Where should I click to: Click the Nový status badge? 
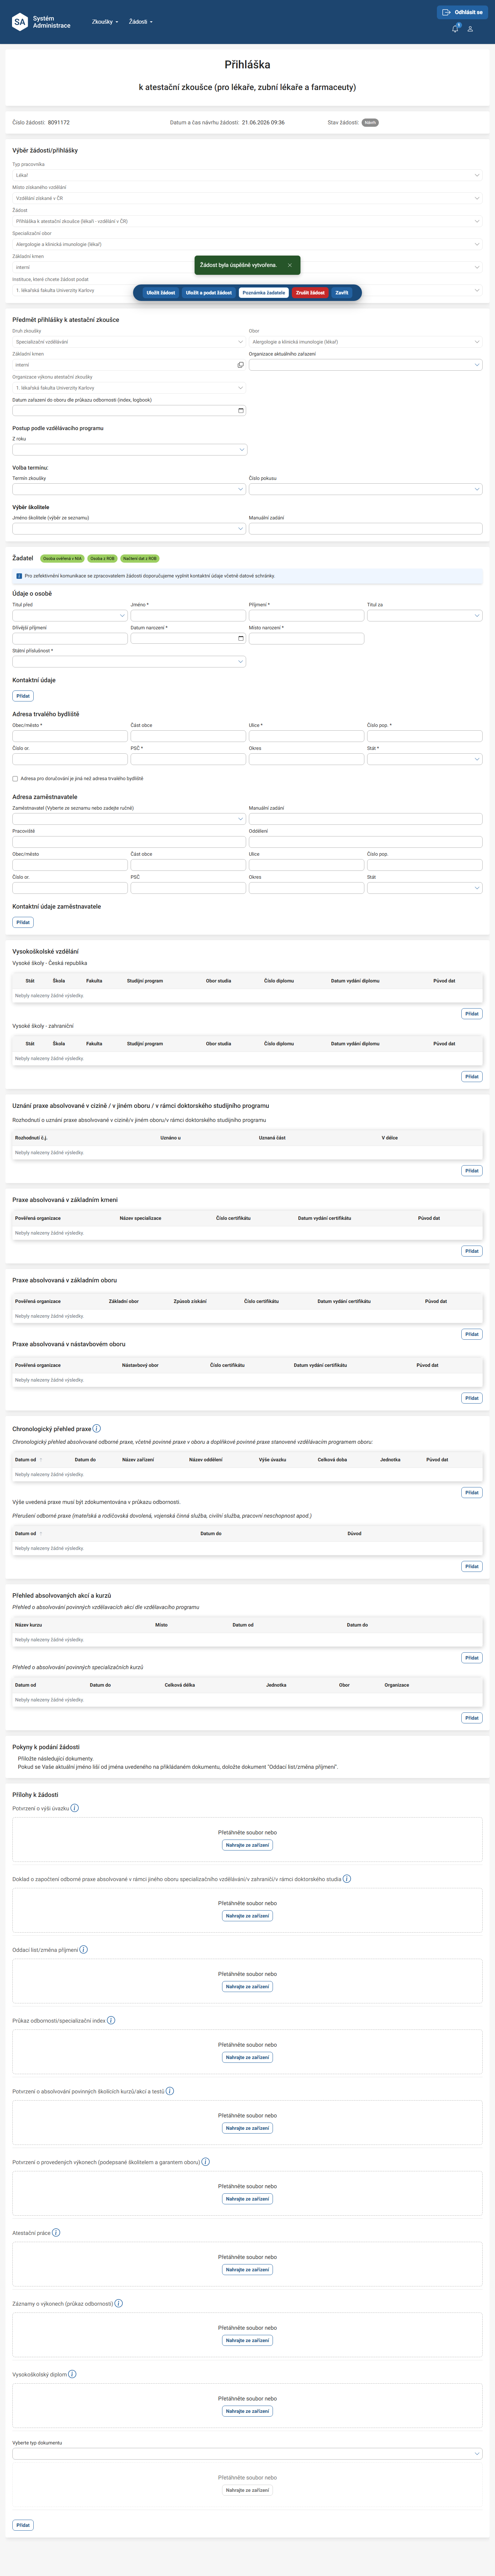370,123
